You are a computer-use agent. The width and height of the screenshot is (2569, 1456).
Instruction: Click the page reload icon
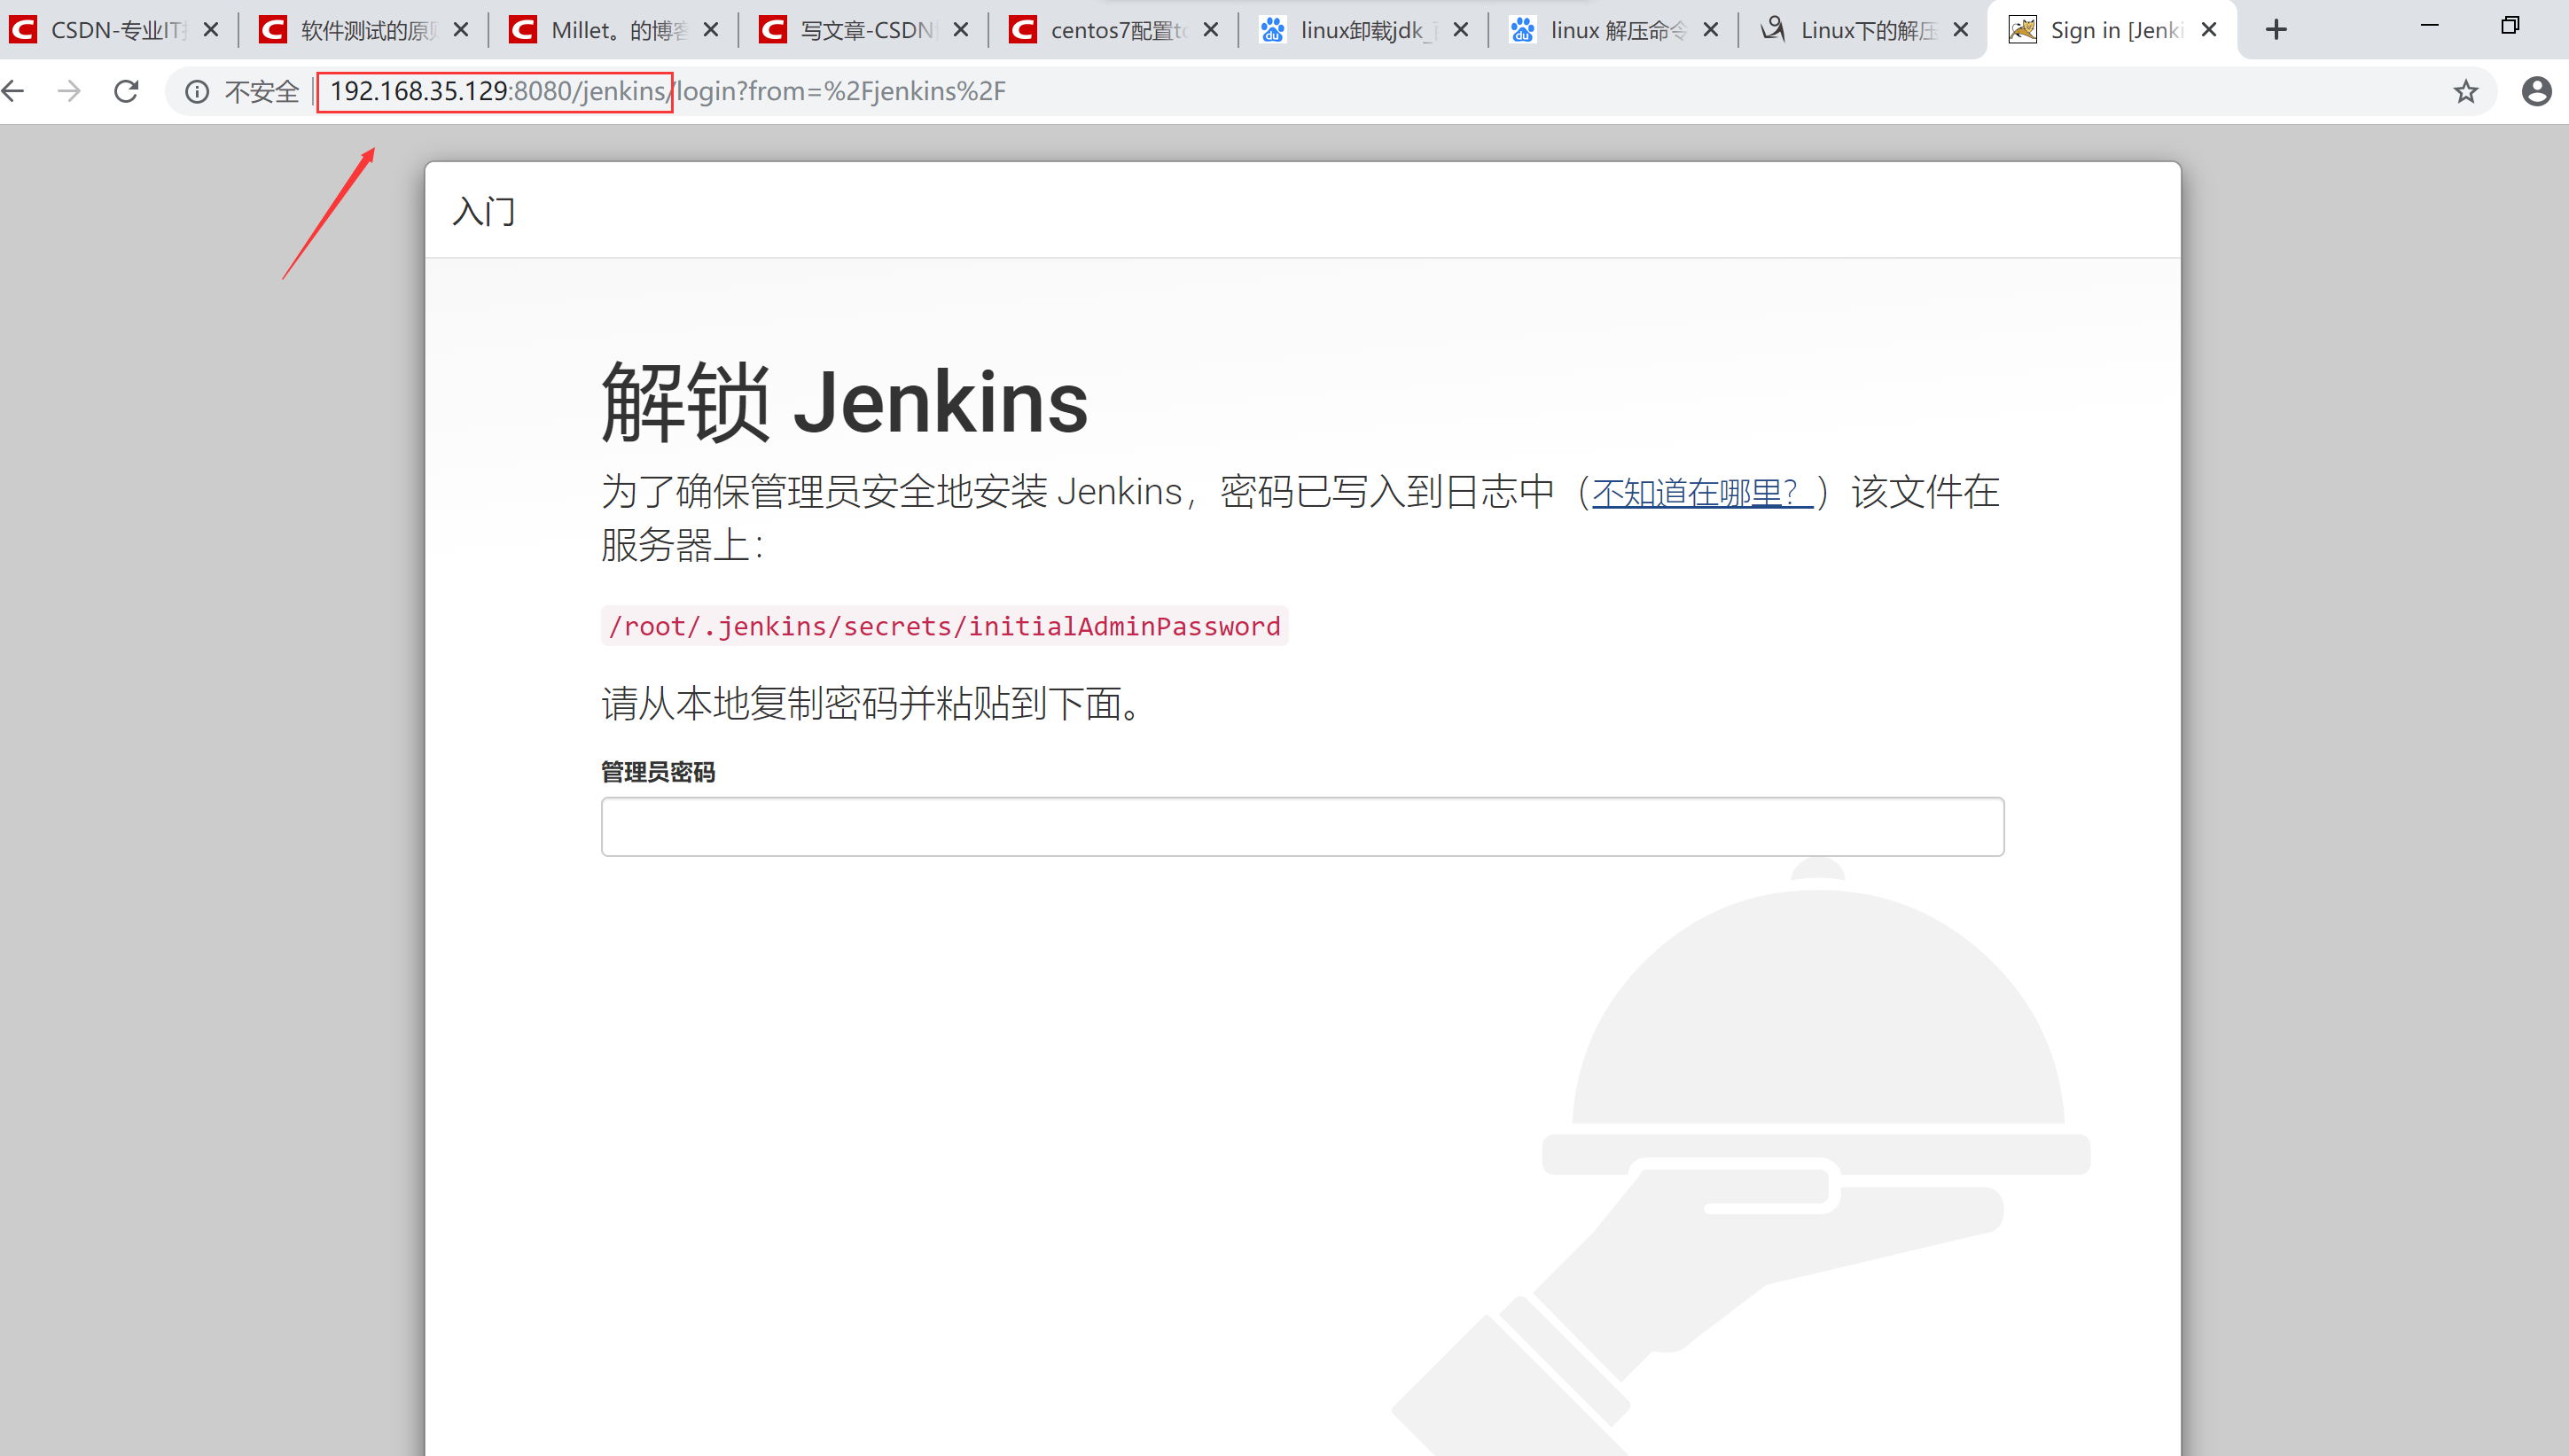pos(126,91)
